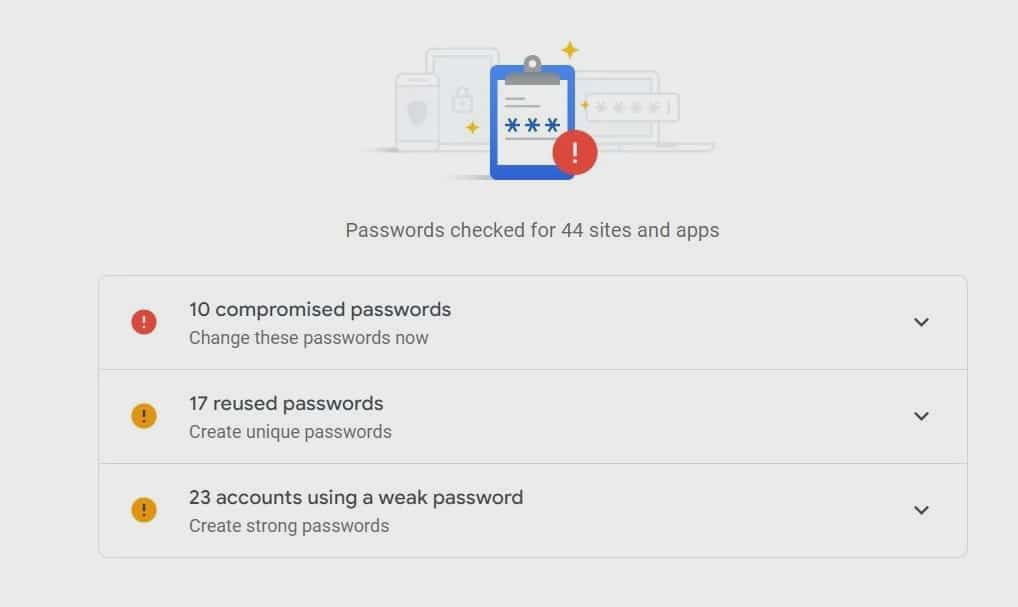
Task: Expand the reused passwords chevron
Action: click(x=921, y=416)
